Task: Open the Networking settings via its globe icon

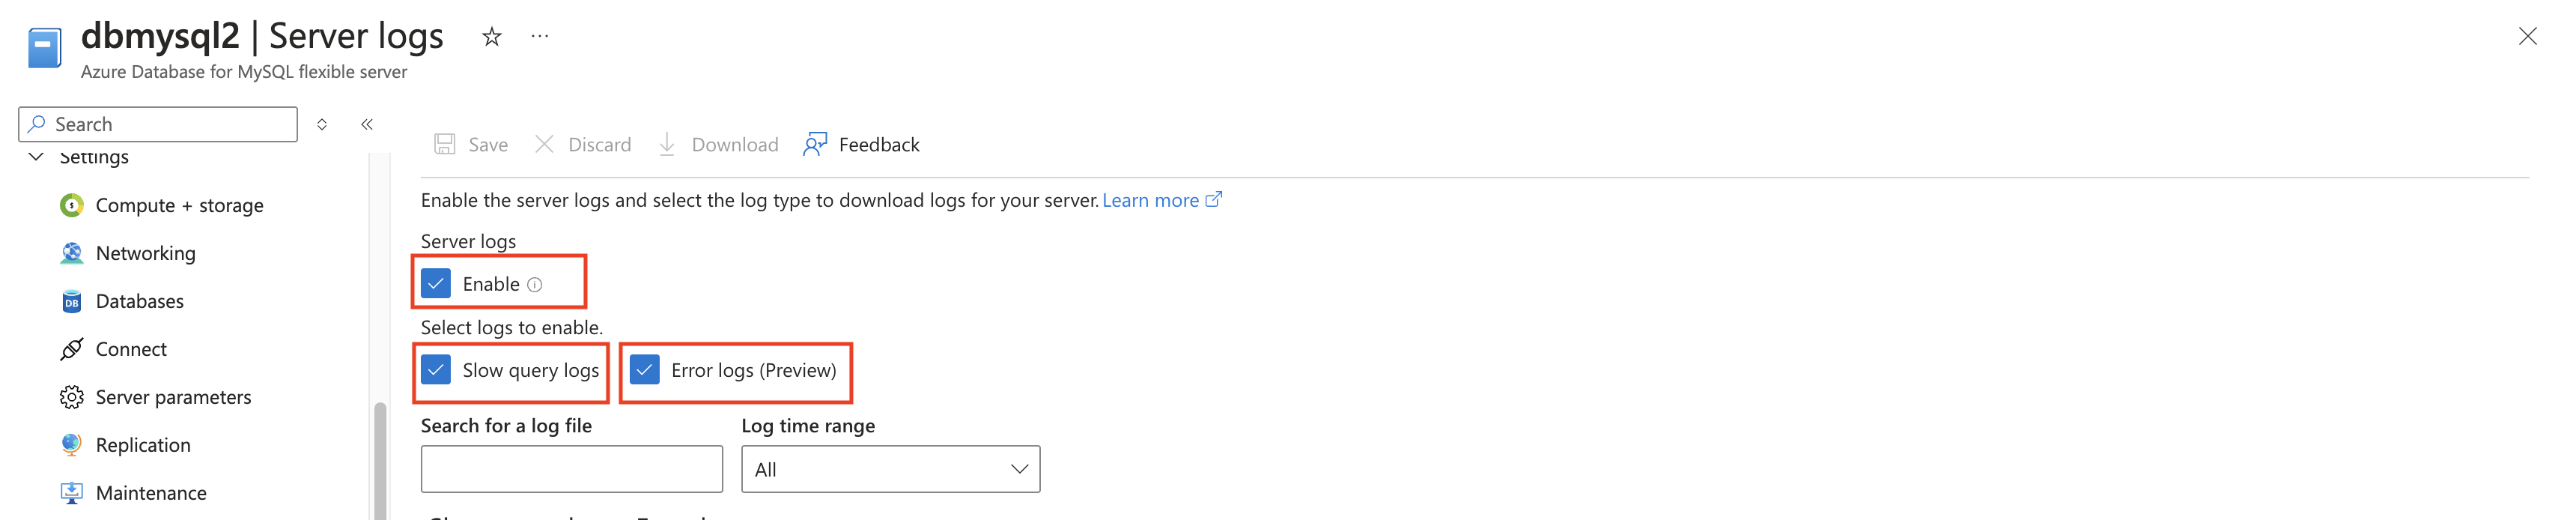Action: click(71, 253)
